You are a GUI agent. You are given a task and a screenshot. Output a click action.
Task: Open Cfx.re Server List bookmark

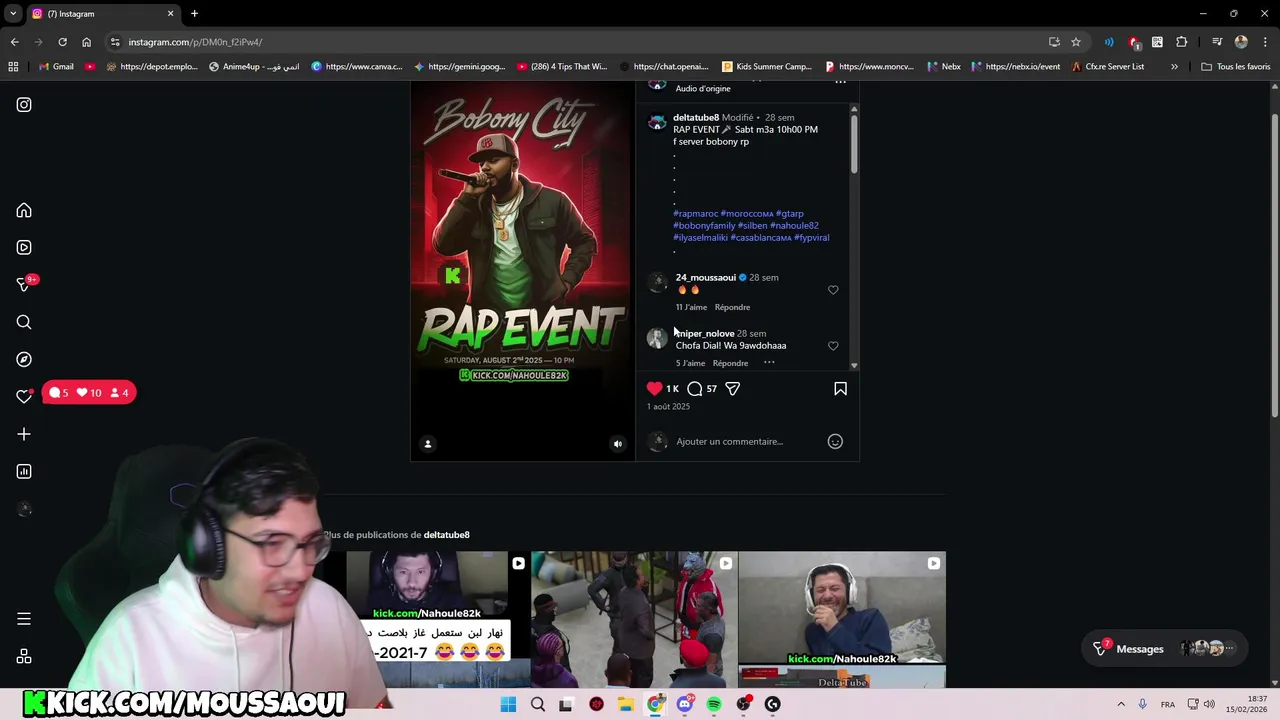[1107, 66]
